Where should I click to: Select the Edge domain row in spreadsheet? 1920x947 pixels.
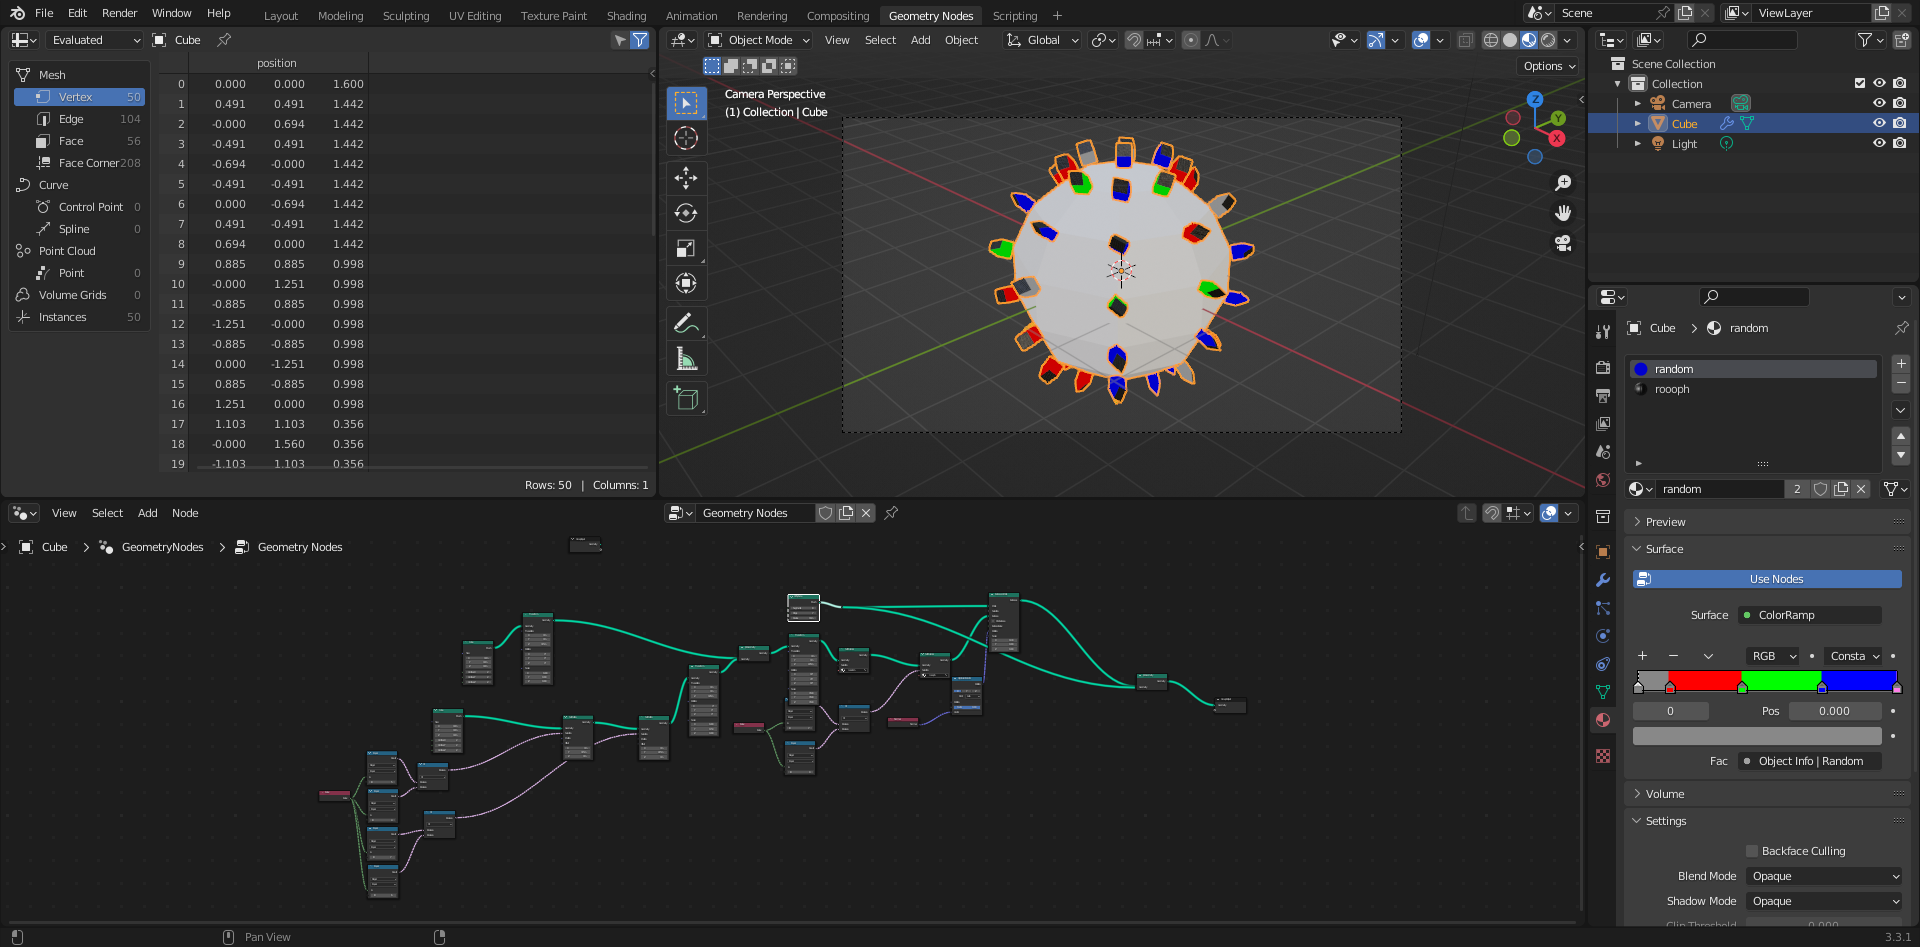click(x=80, y=119)
